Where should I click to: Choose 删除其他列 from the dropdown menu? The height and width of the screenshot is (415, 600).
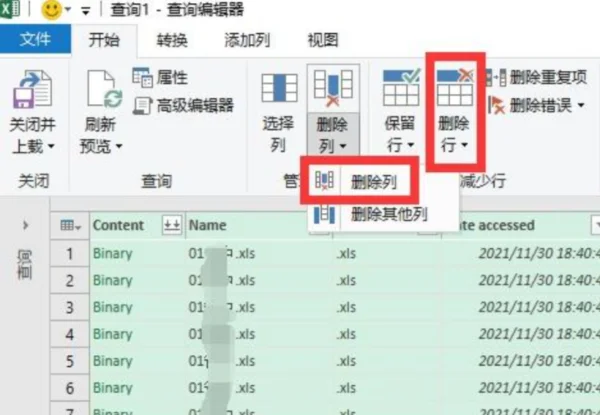389,215
